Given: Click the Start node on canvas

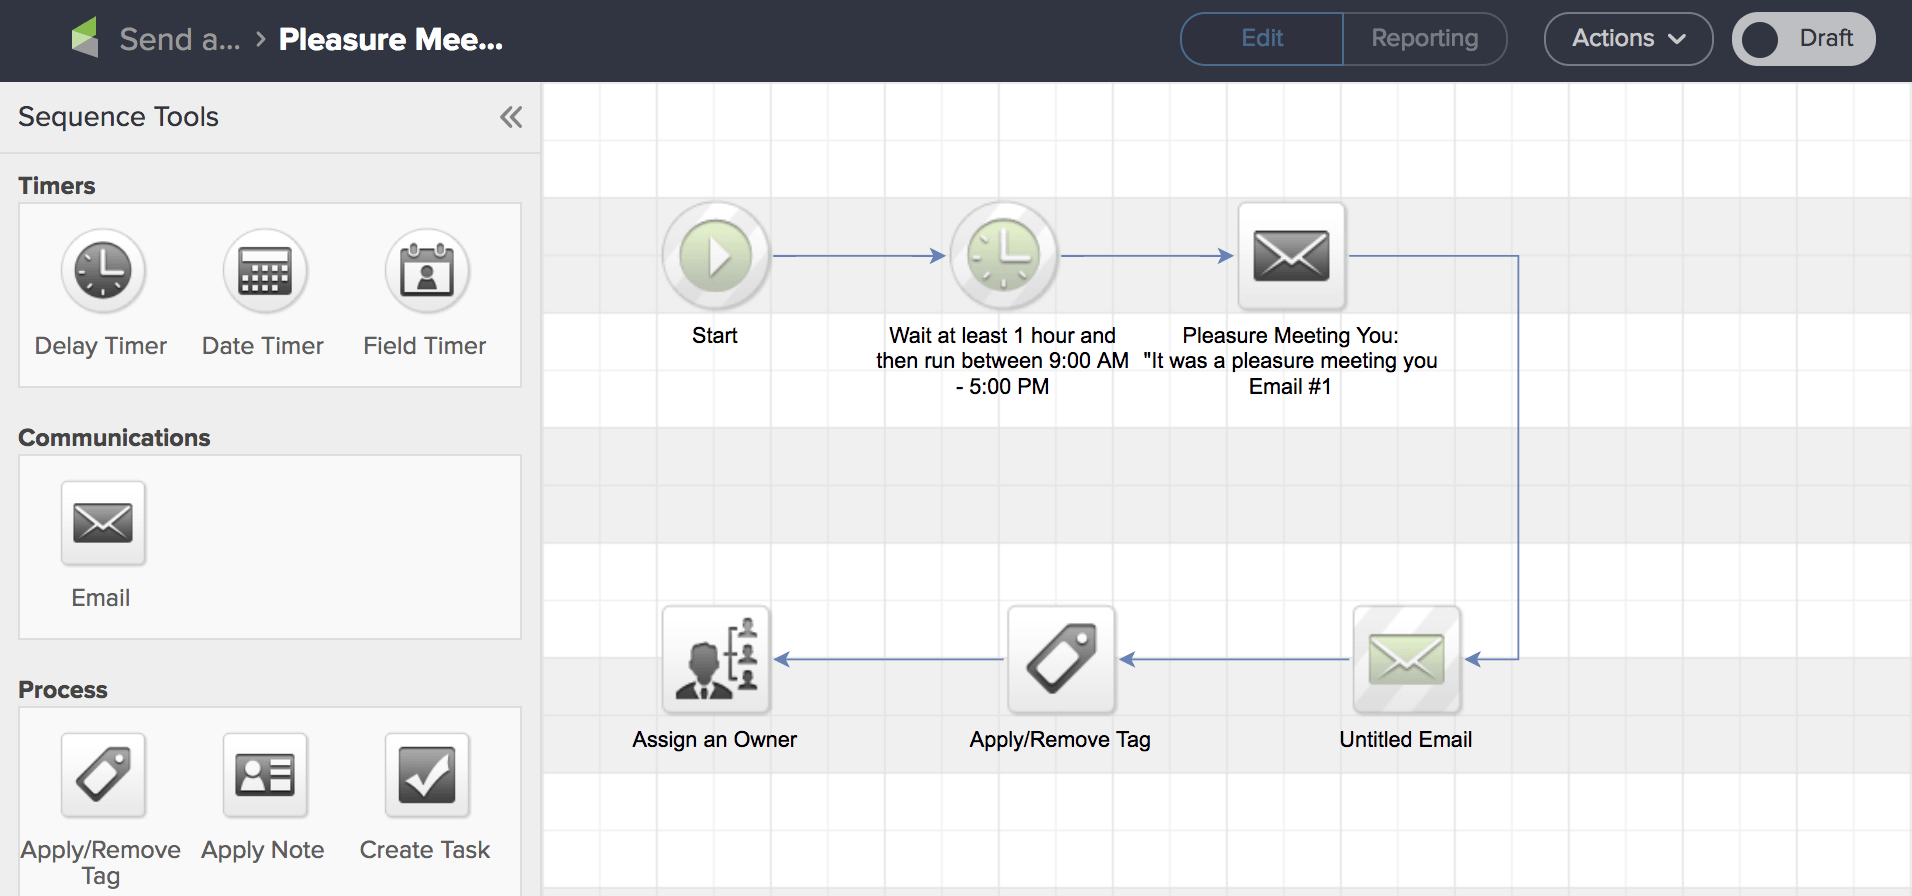Looking at the screenshot, I should (x=715, y=256).
